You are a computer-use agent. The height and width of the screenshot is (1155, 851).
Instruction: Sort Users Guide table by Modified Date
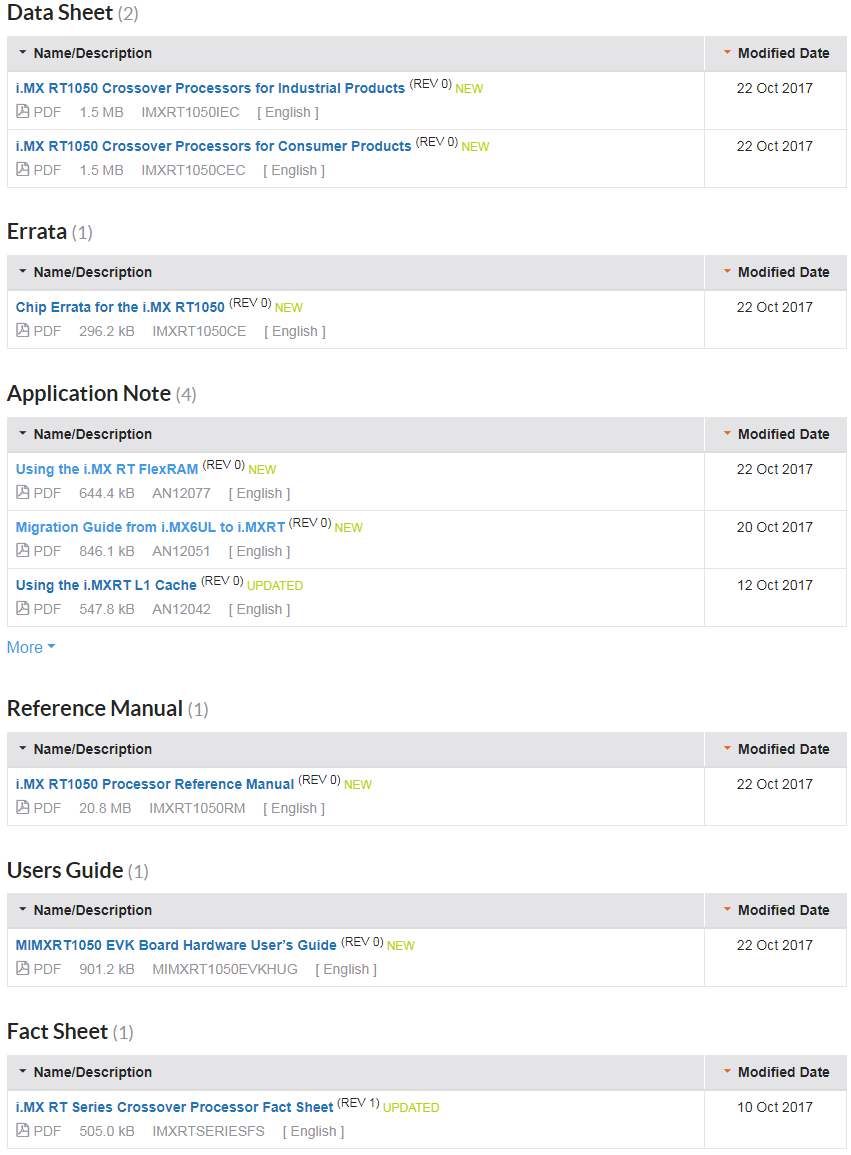tap(777, 910)
